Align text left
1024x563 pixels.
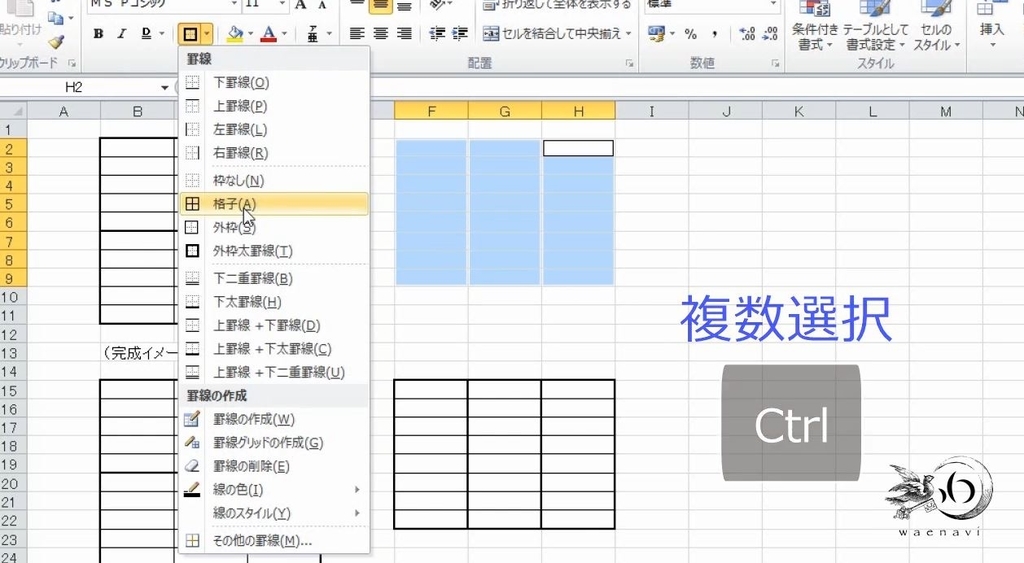click(357, 33)
